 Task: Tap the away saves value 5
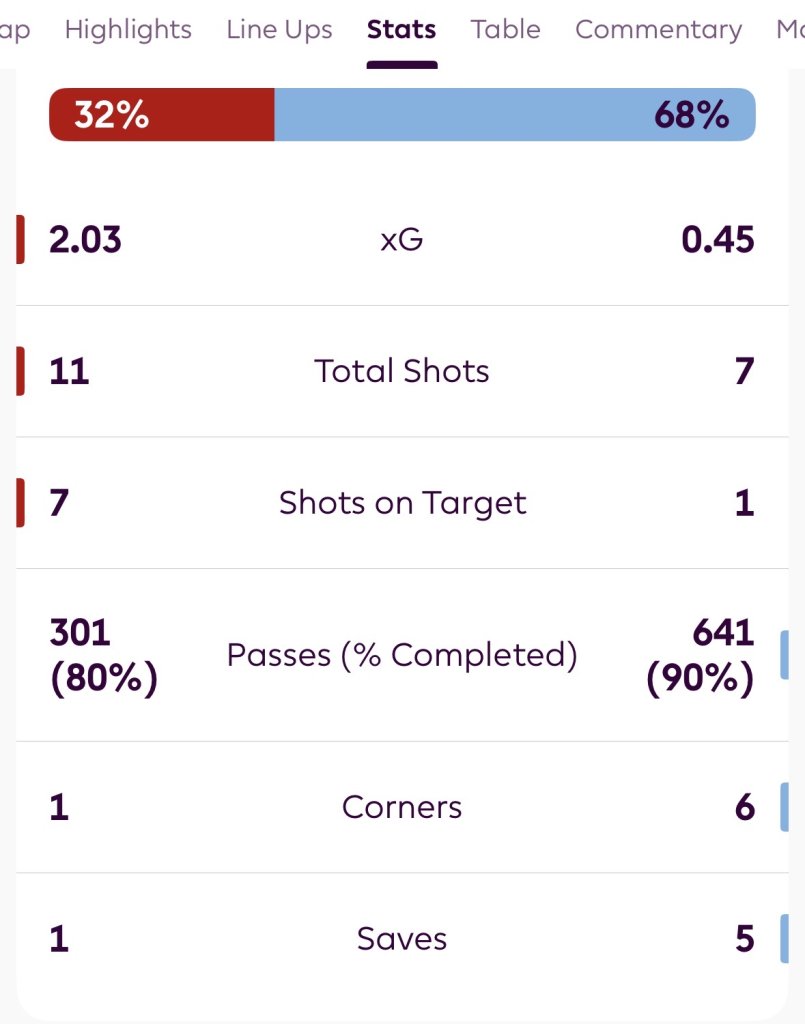point(744,939)
